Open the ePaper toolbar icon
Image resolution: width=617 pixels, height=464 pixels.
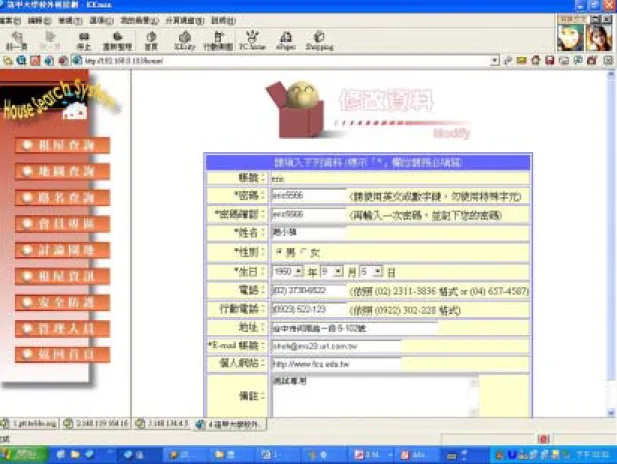pyautogui.click(x=286, y=41)
